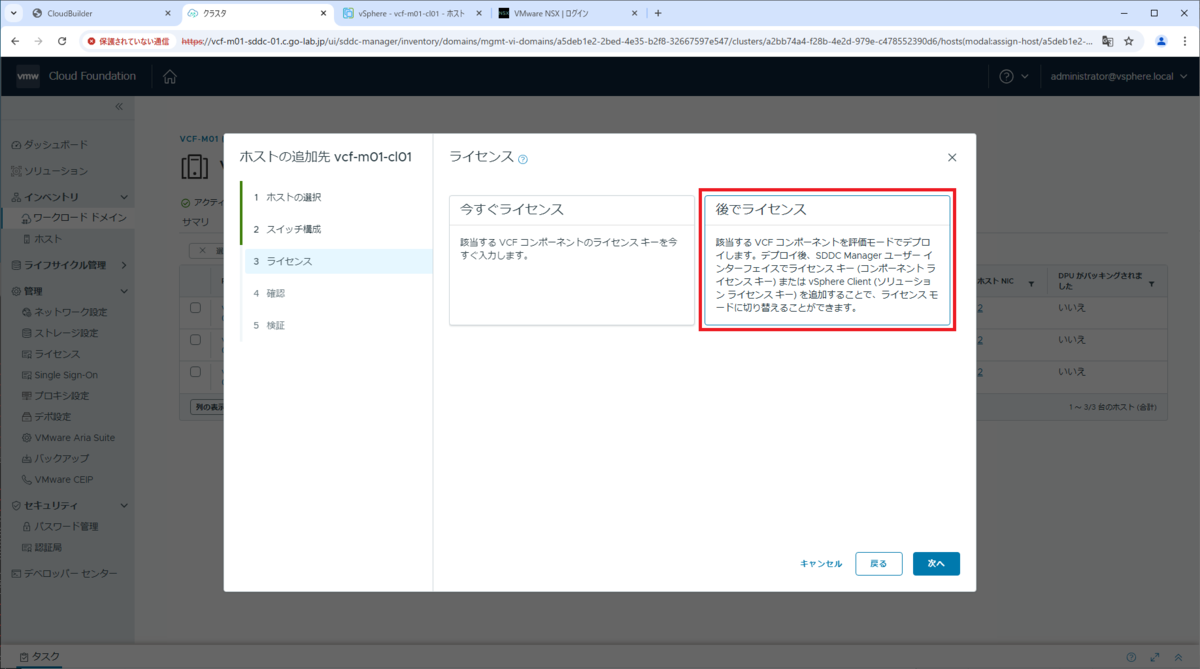Click the license help info icon
Image resolution: width=1200 pixels, height=669 pixels.
click(x=523, y=159)
